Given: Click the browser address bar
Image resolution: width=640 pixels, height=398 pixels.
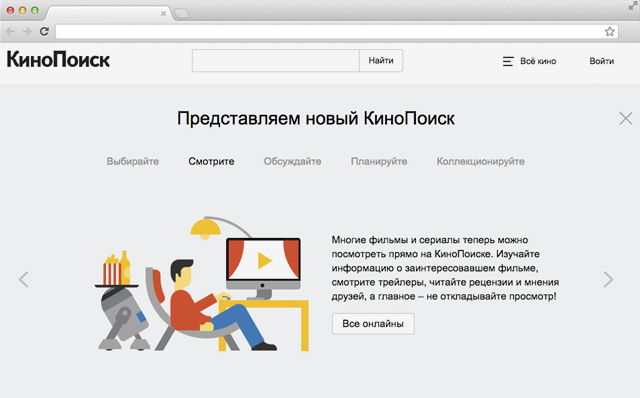Looking at the screenshot, I should coord(337,31).
